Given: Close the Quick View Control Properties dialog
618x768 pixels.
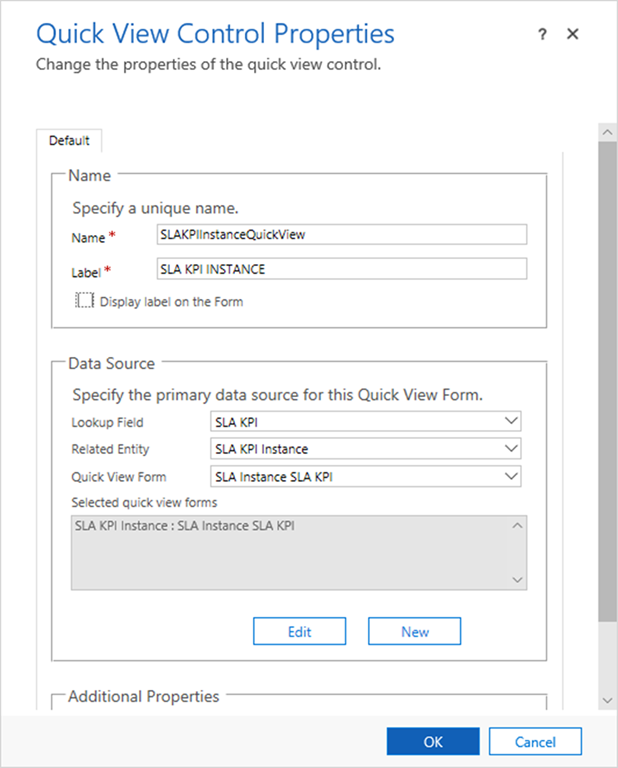Looking at the screenshot, I should [573, 34].
